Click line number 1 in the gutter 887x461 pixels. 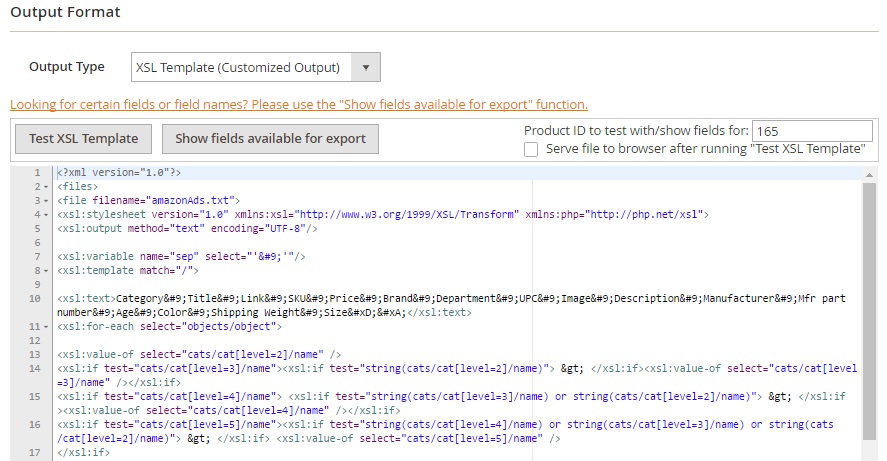point(36,173)
